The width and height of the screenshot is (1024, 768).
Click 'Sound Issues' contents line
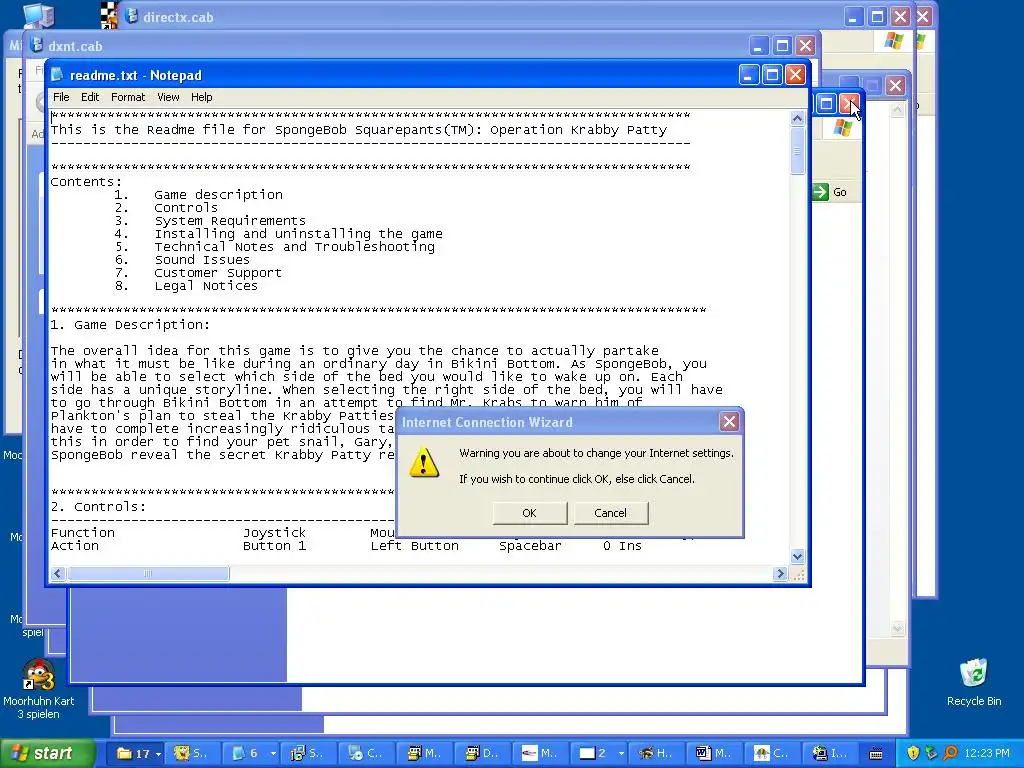tap(202, 260)
